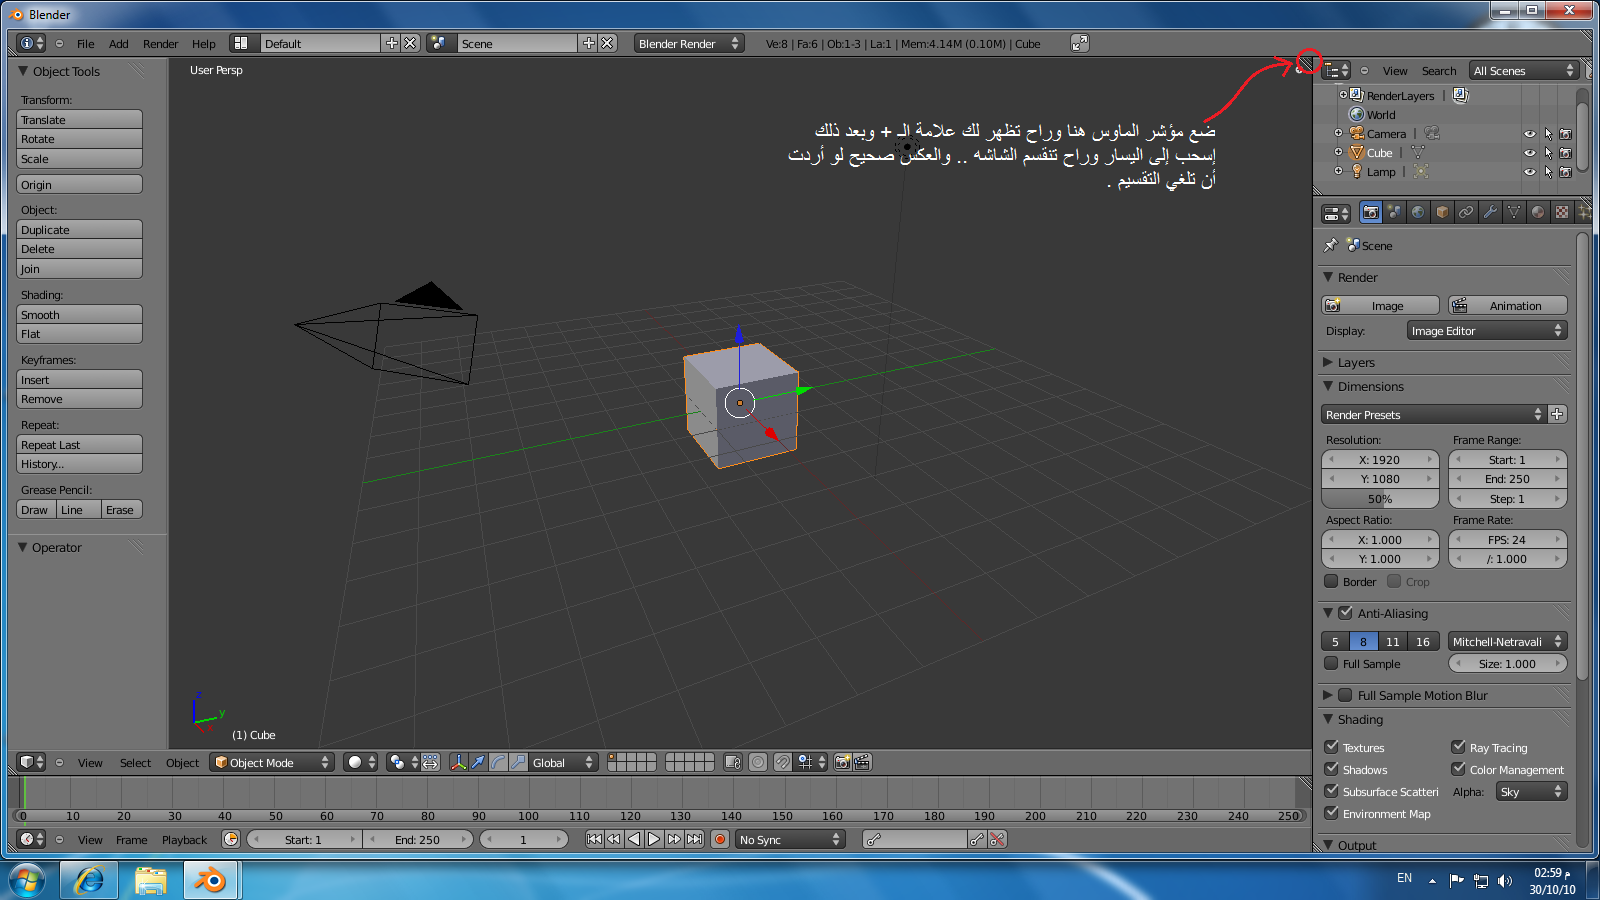Open the All Scenes outliner dropdown
Image resolution: width=1600 pixels, height=900 pixels.
tap(1524, 70)
